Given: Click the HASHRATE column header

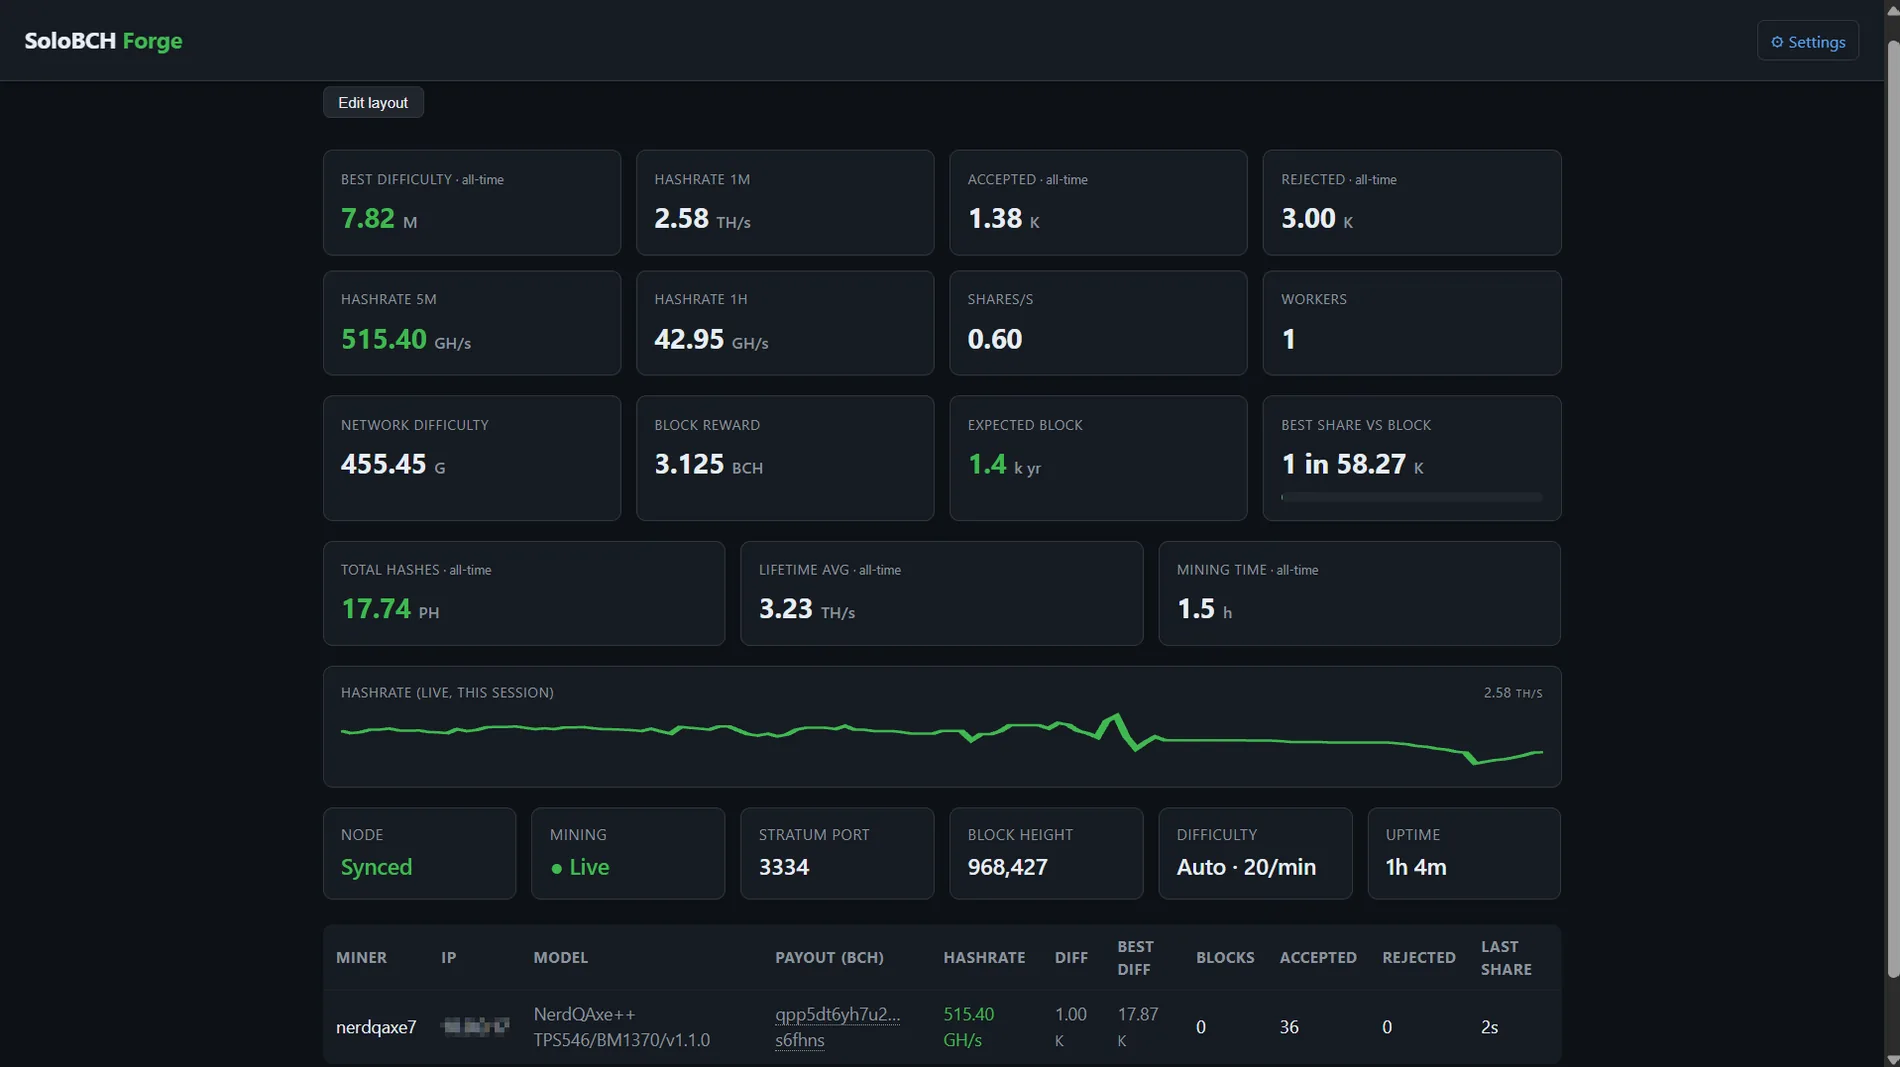Looking at the screenshot, I should (x=984, y=958).
